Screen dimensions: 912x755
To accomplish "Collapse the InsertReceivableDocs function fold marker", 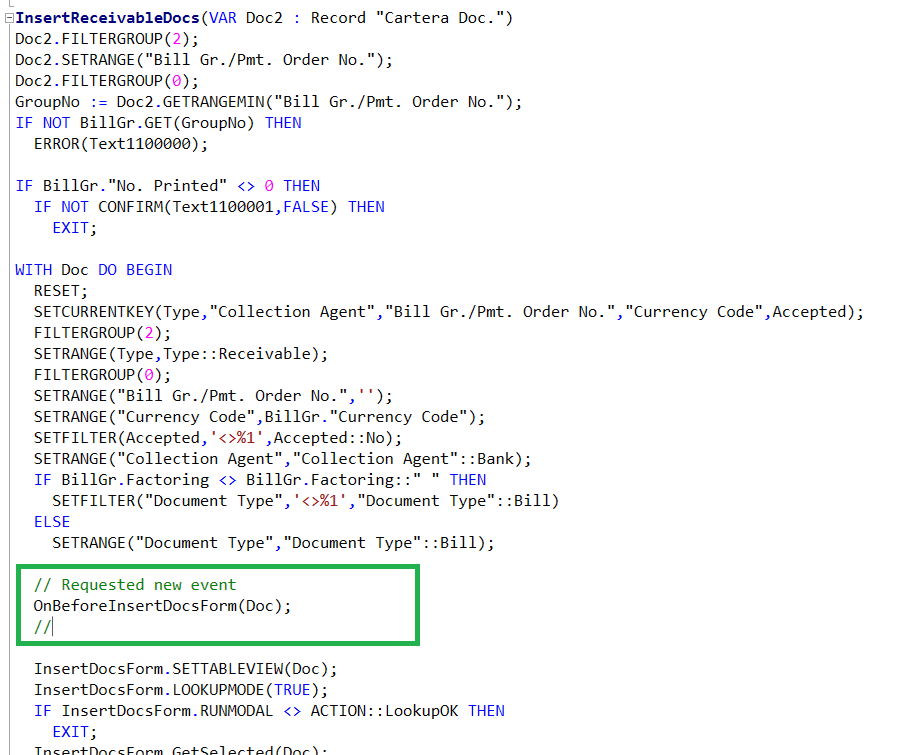I will [x=7, y=17].
